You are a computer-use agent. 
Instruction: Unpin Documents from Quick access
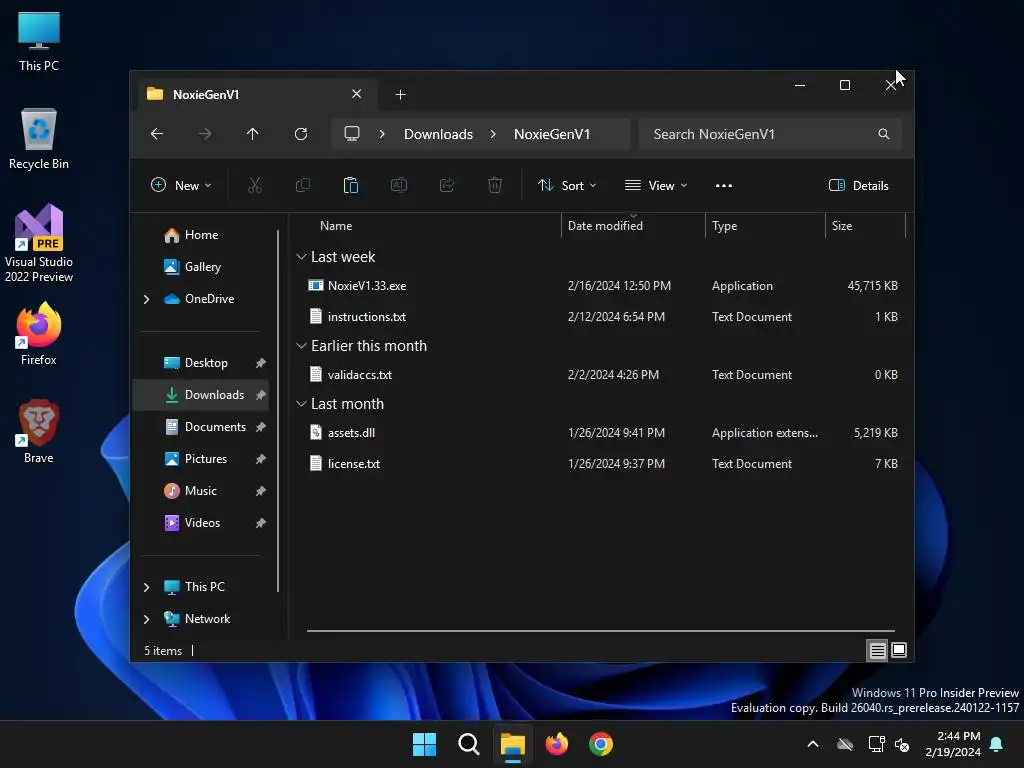(x=261, y=427)
